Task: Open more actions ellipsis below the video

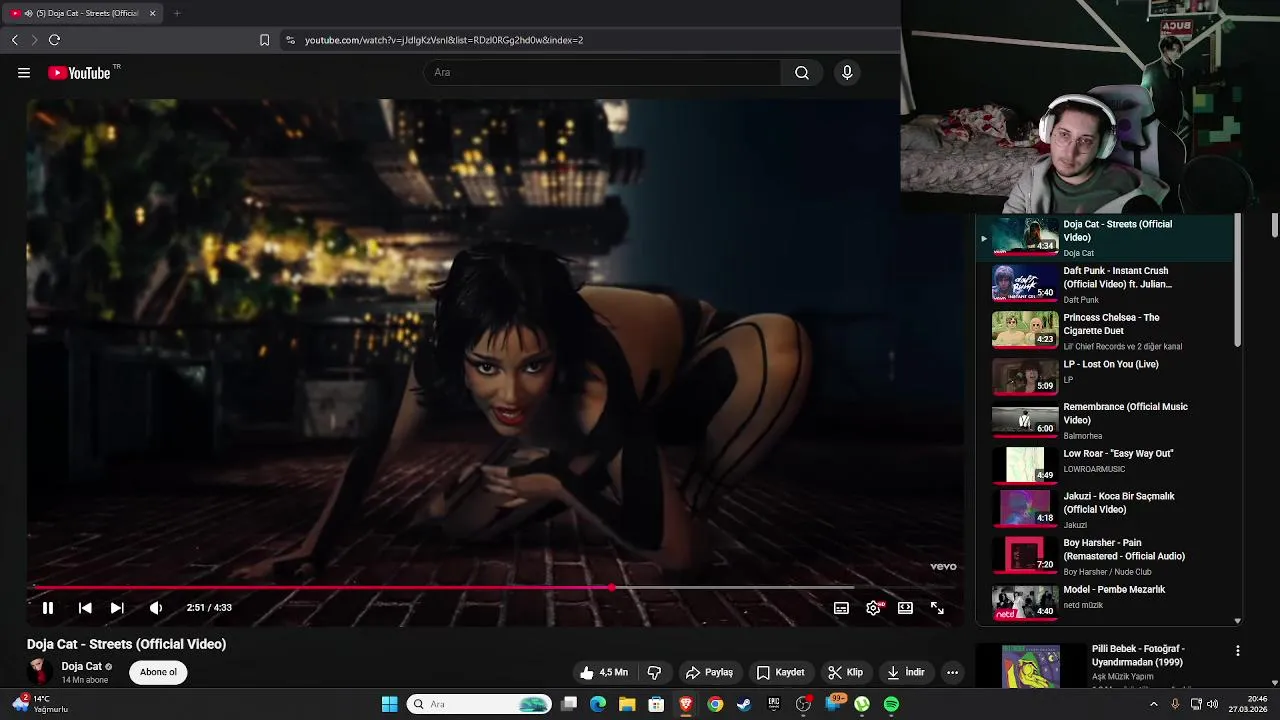Action: (952, 672)
